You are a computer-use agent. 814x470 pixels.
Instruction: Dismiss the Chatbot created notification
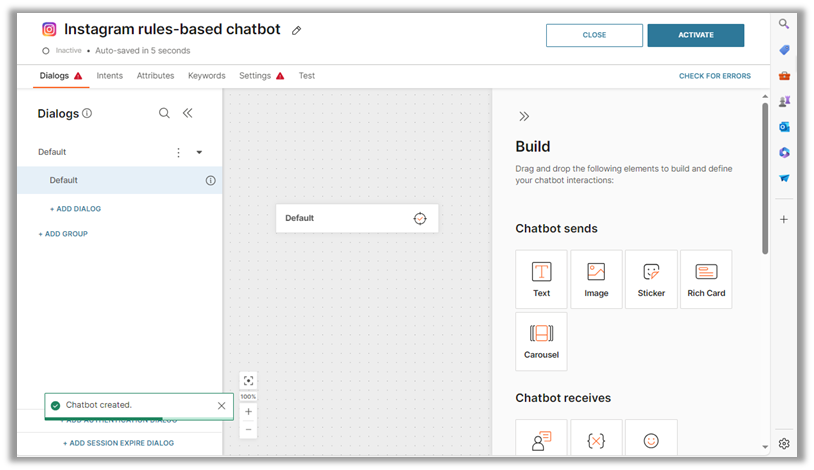[x=222, y=406]
